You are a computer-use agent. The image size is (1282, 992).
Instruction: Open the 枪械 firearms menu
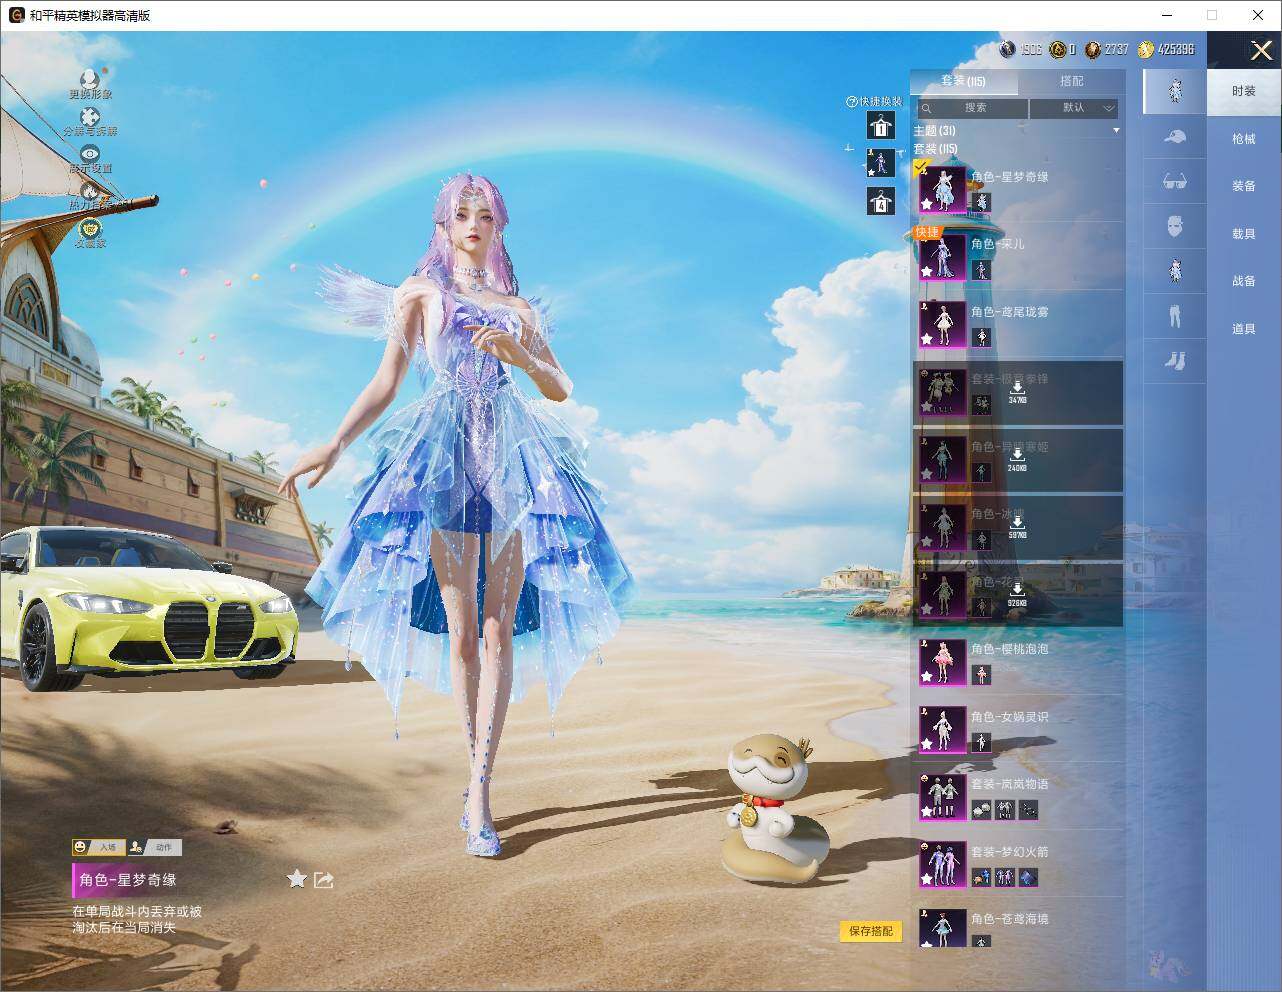(1244, 139)
